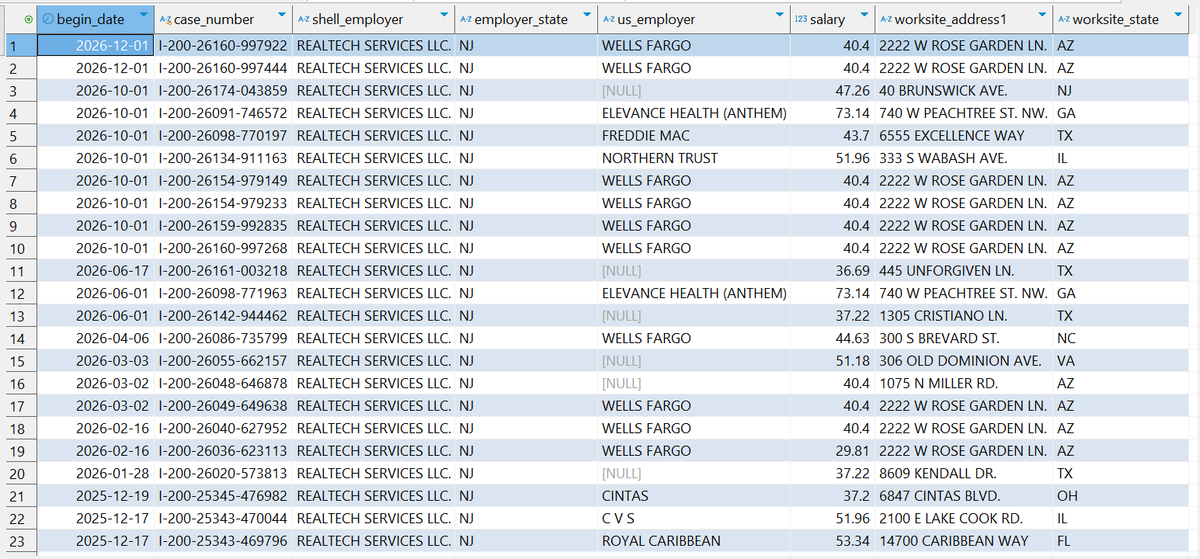Select the salary value 44.63
The width and height of the screenshot is (1200, 559).
(x=852, y=338)
